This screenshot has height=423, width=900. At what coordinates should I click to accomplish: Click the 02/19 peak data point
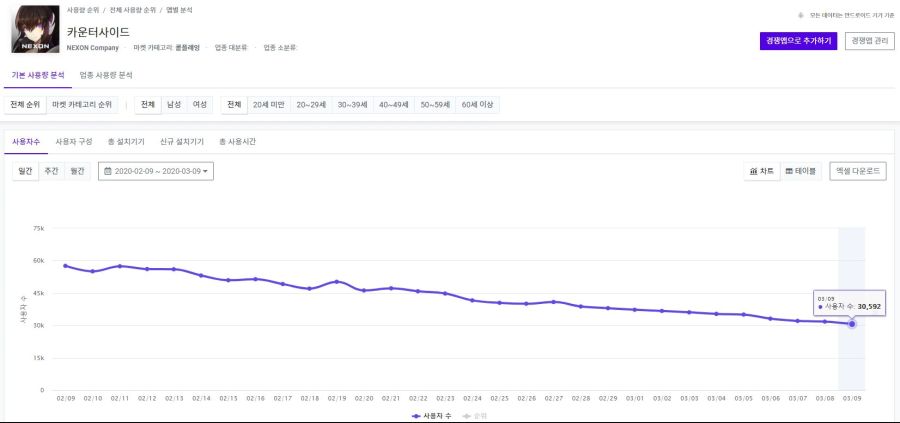coord(336,281)
